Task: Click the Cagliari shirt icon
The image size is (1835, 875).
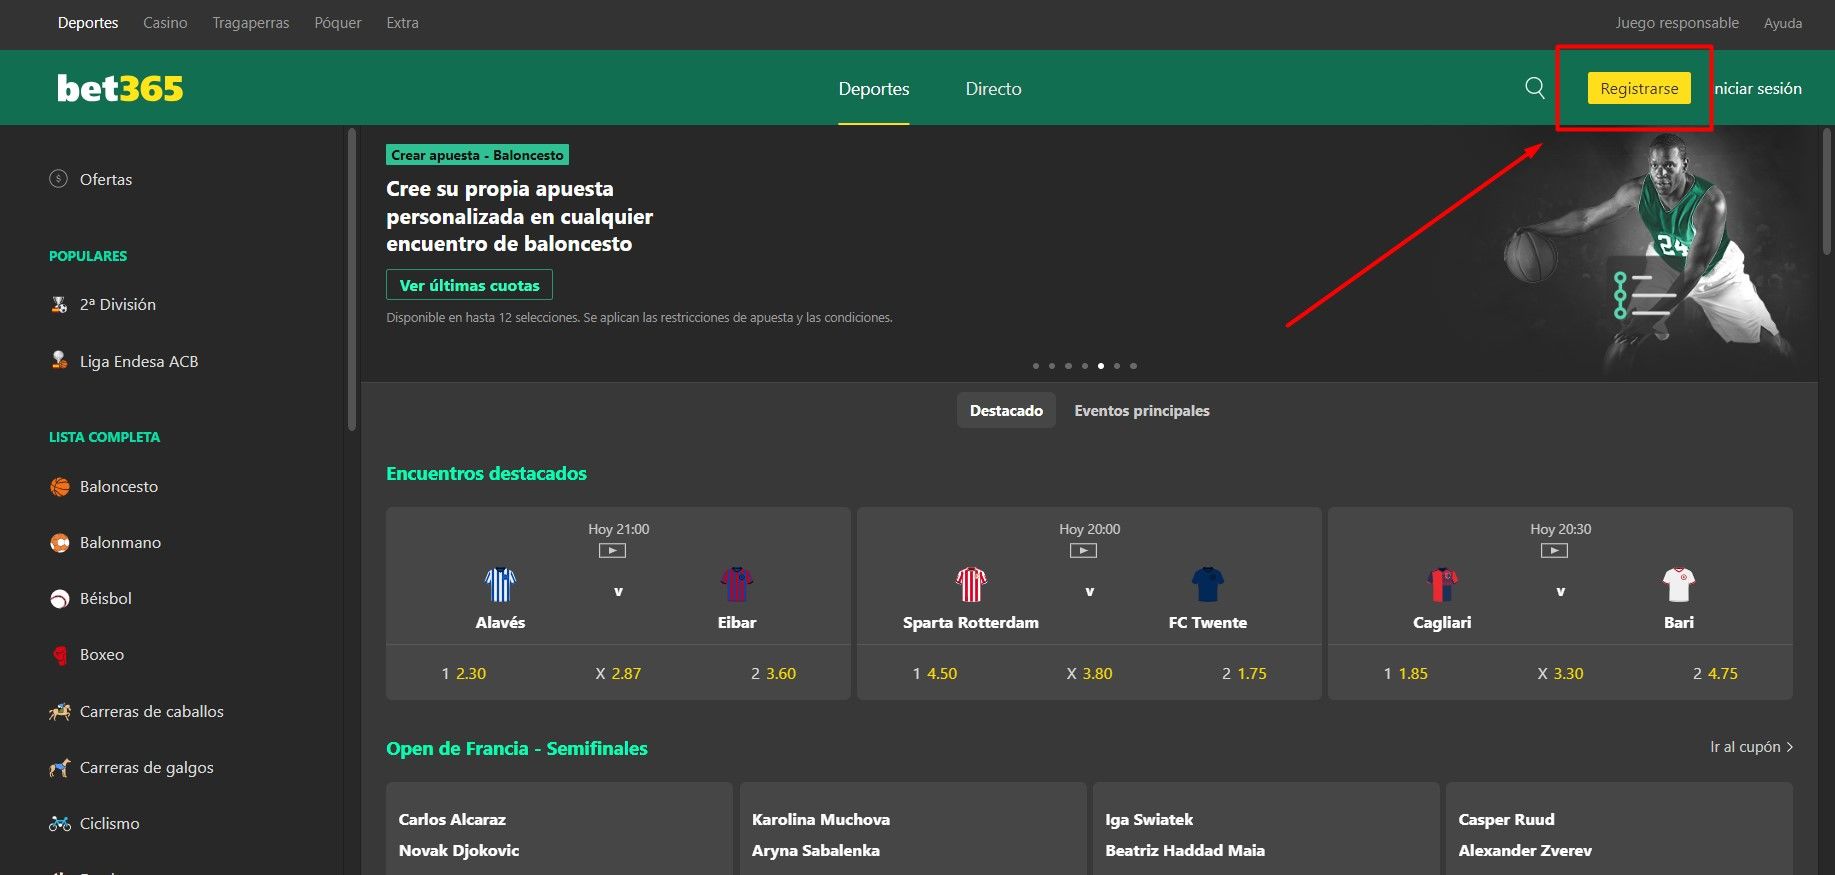Action: 1442,584
